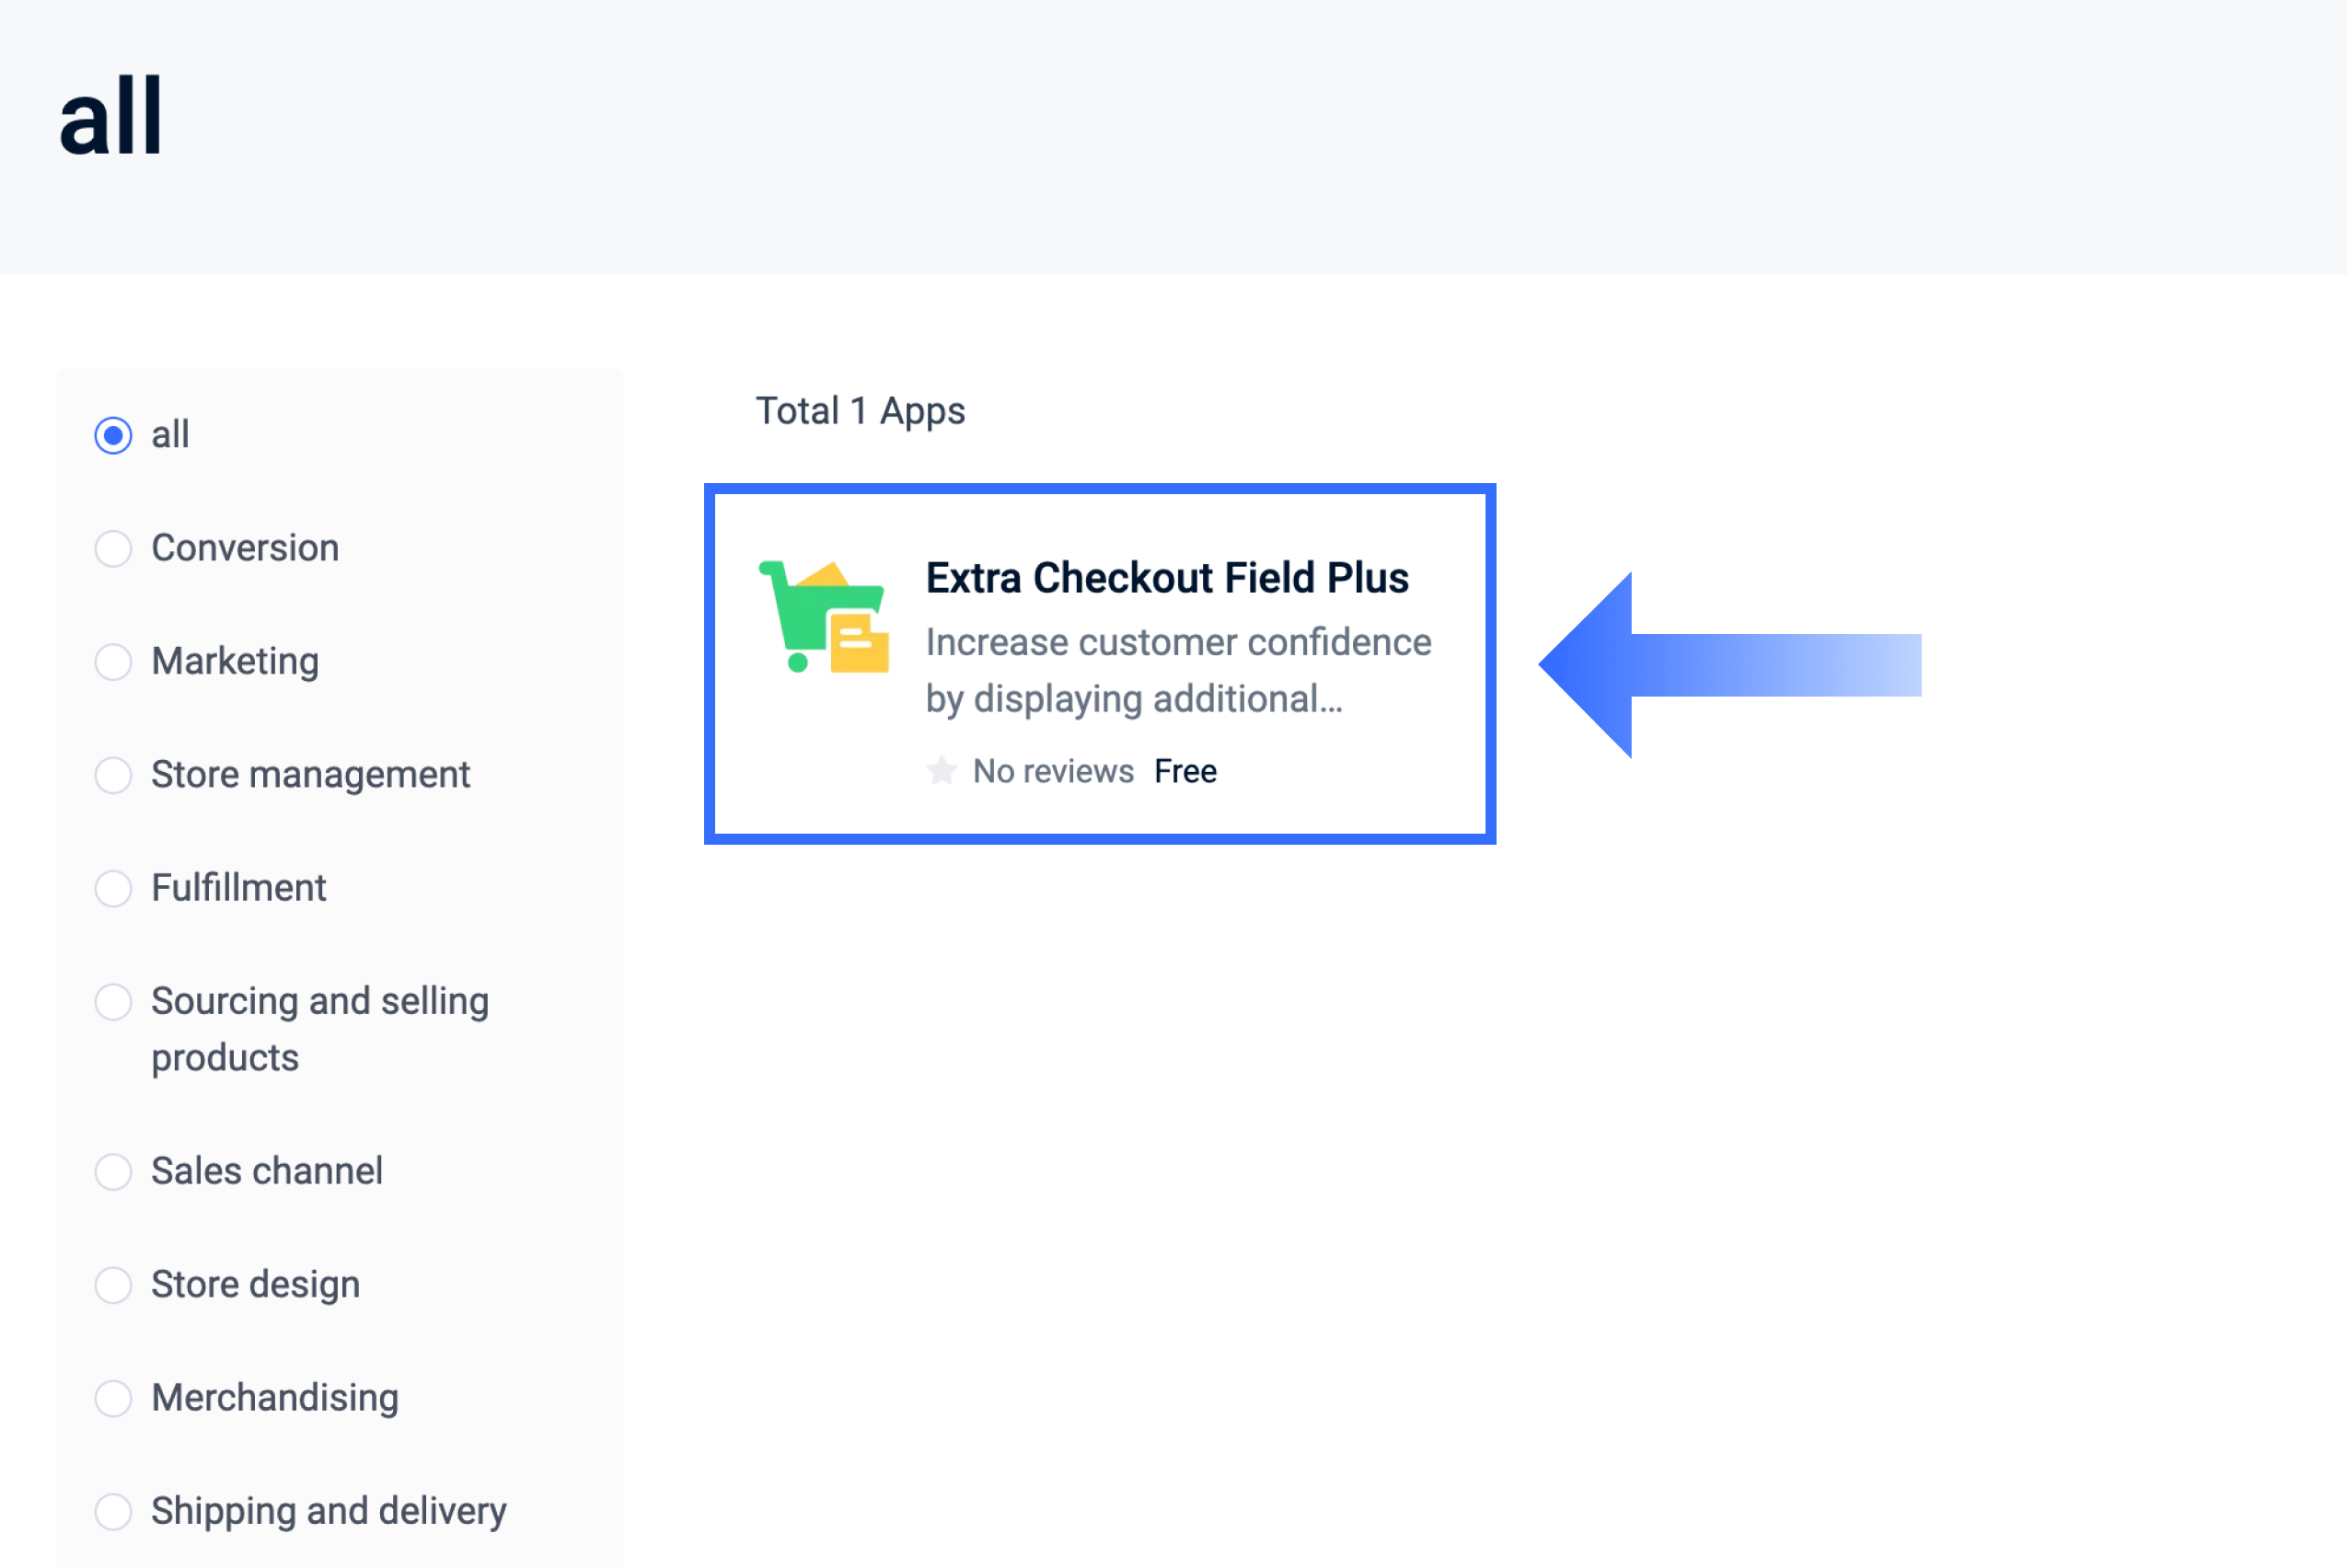2347x1568 pixels.
Task: Select the Marketing radio button
Action: 113,661
